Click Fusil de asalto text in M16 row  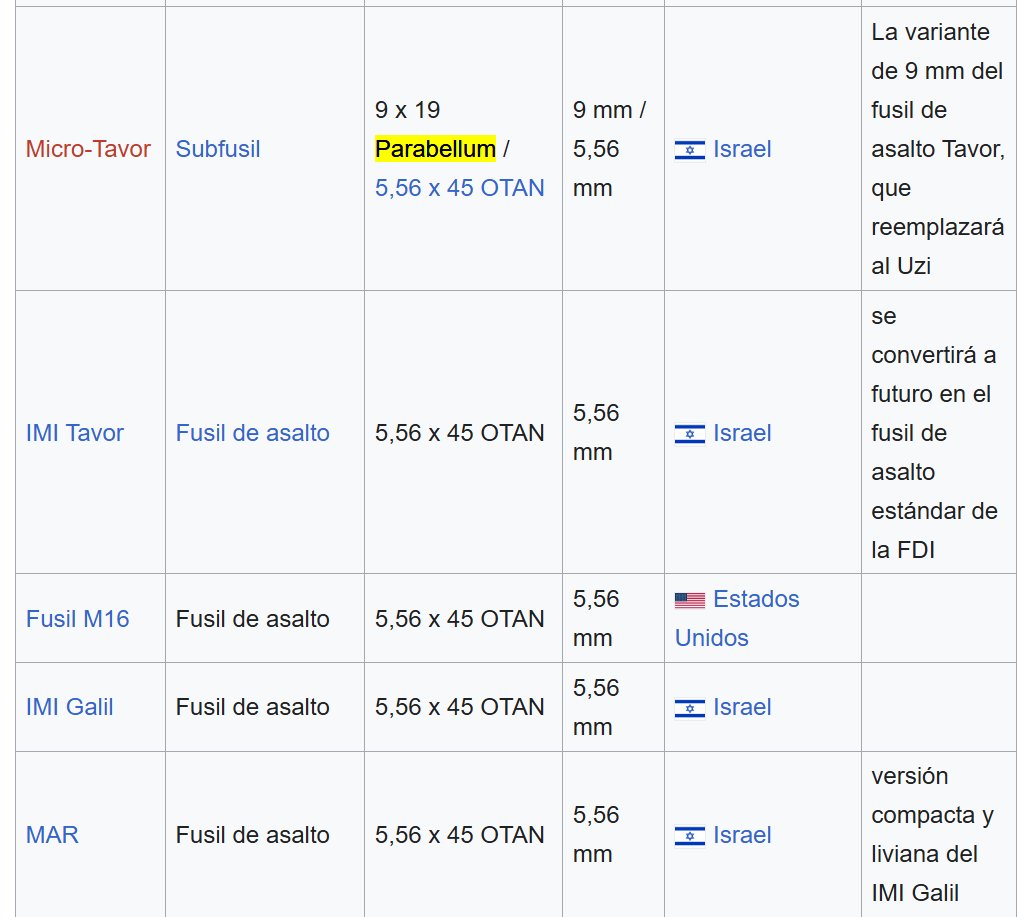tap(252, 619)
